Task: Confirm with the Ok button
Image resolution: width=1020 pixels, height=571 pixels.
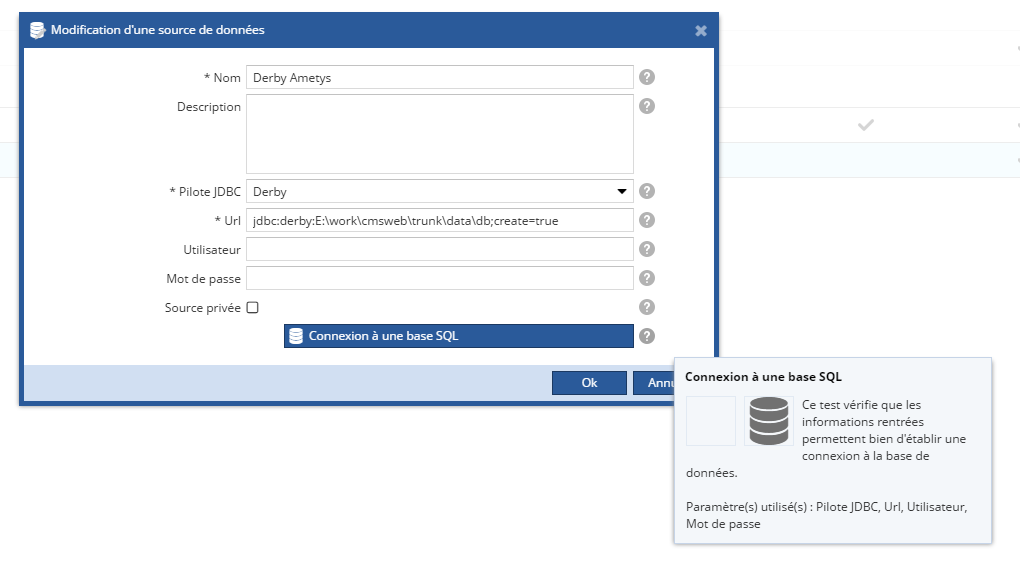Action: point(589,383)
